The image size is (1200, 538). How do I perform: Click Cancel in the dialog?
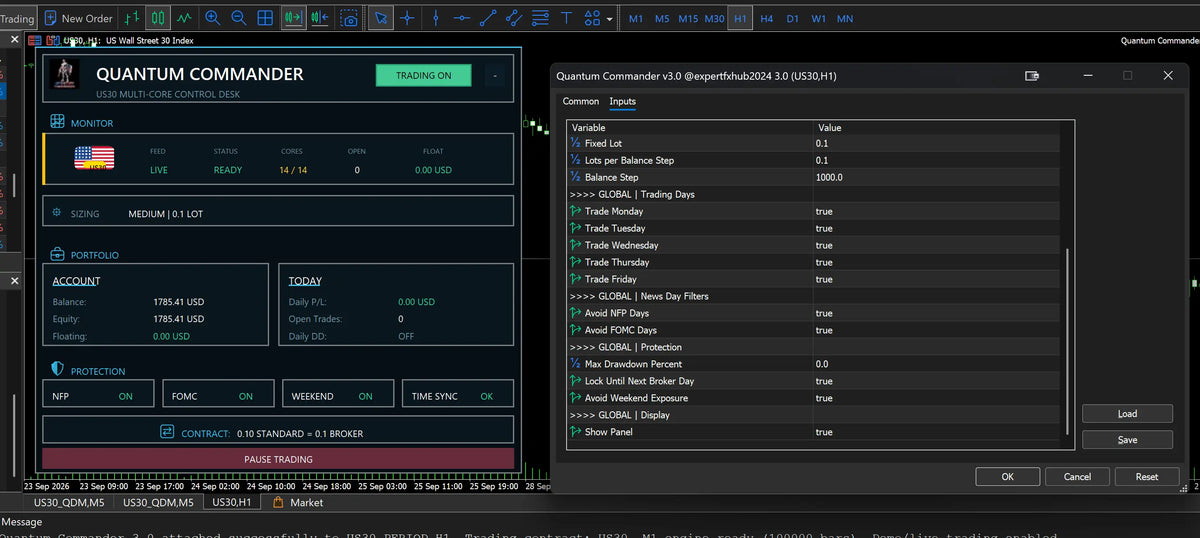click(x=1077, y=477)
